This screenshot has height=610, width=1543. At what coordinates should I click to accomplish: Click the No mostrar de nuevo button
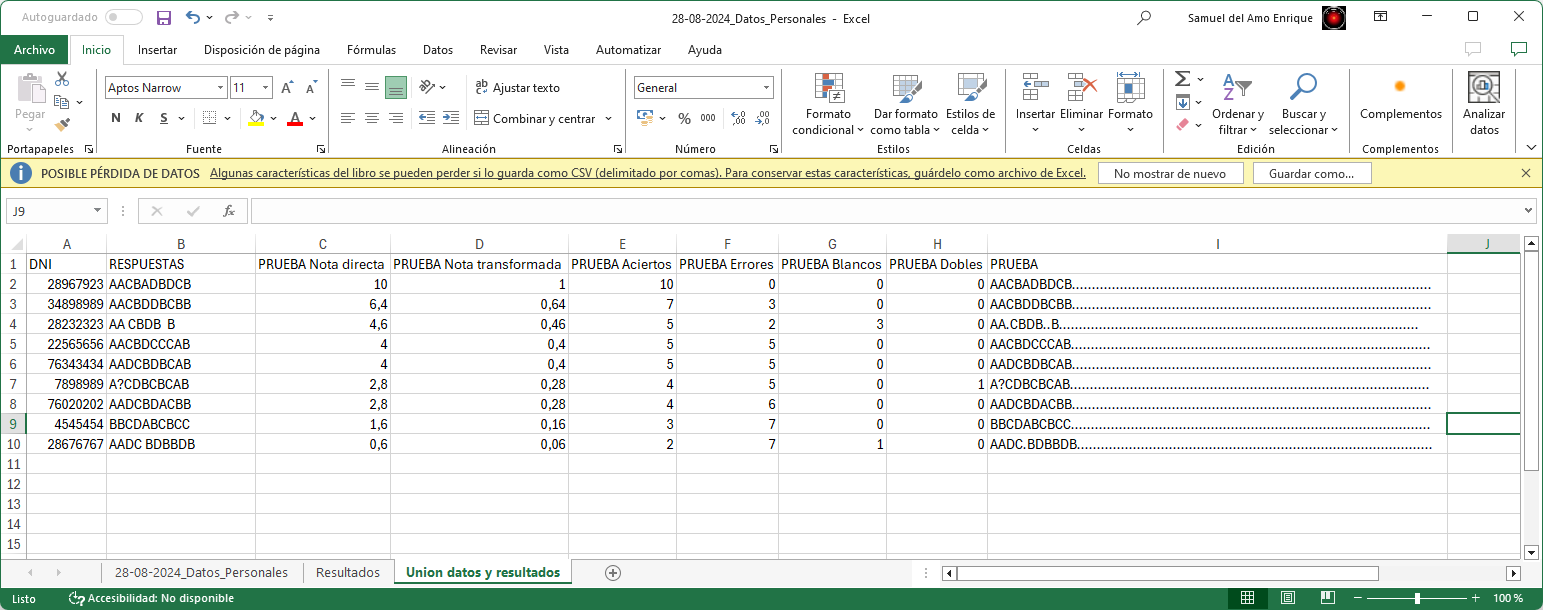tap(1170, 173)
